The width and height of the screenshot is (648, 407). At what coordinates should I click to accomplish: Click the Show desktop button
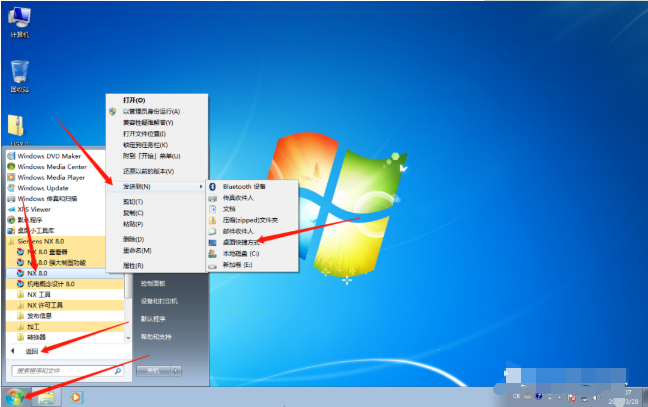[645, 397]
